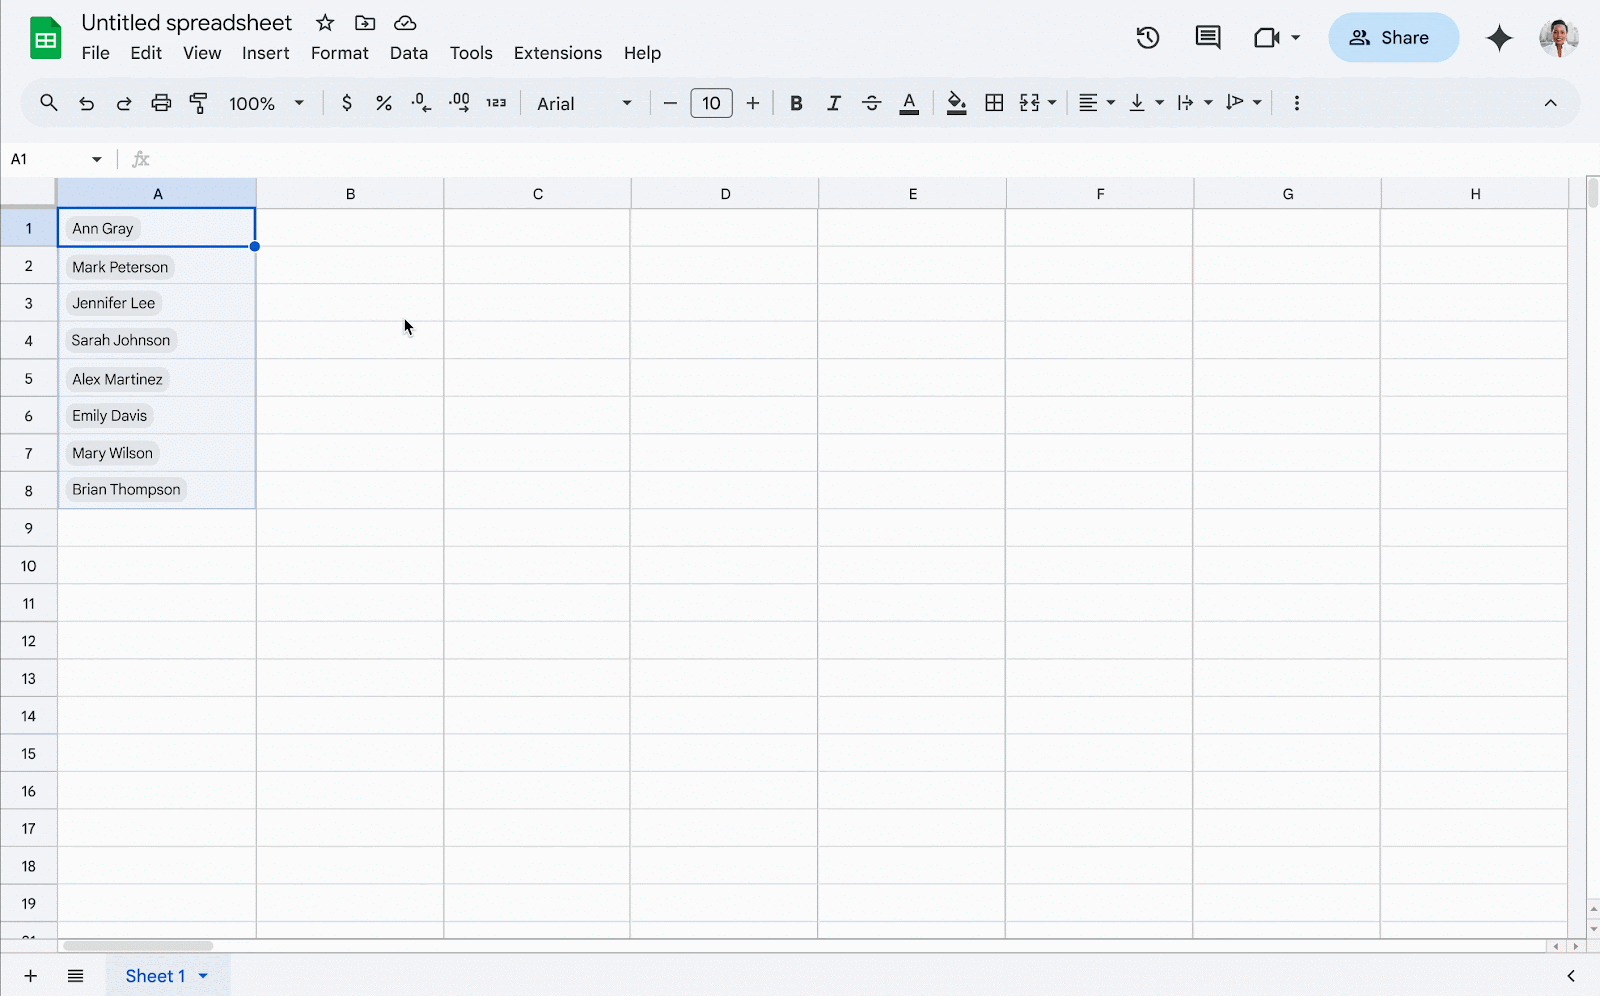Open the zoom level dropdown
Screen dimensions: 1600x996
(x=267, y=103)
